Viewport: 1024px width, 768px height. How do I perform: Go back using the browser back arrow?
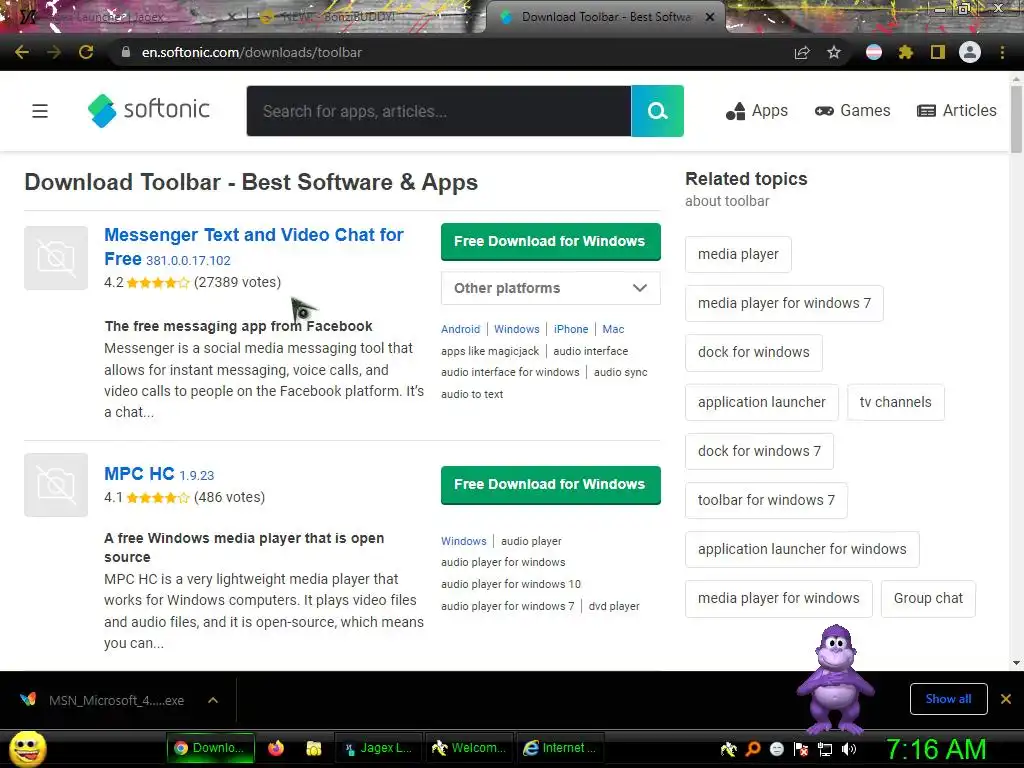[22, 52]
